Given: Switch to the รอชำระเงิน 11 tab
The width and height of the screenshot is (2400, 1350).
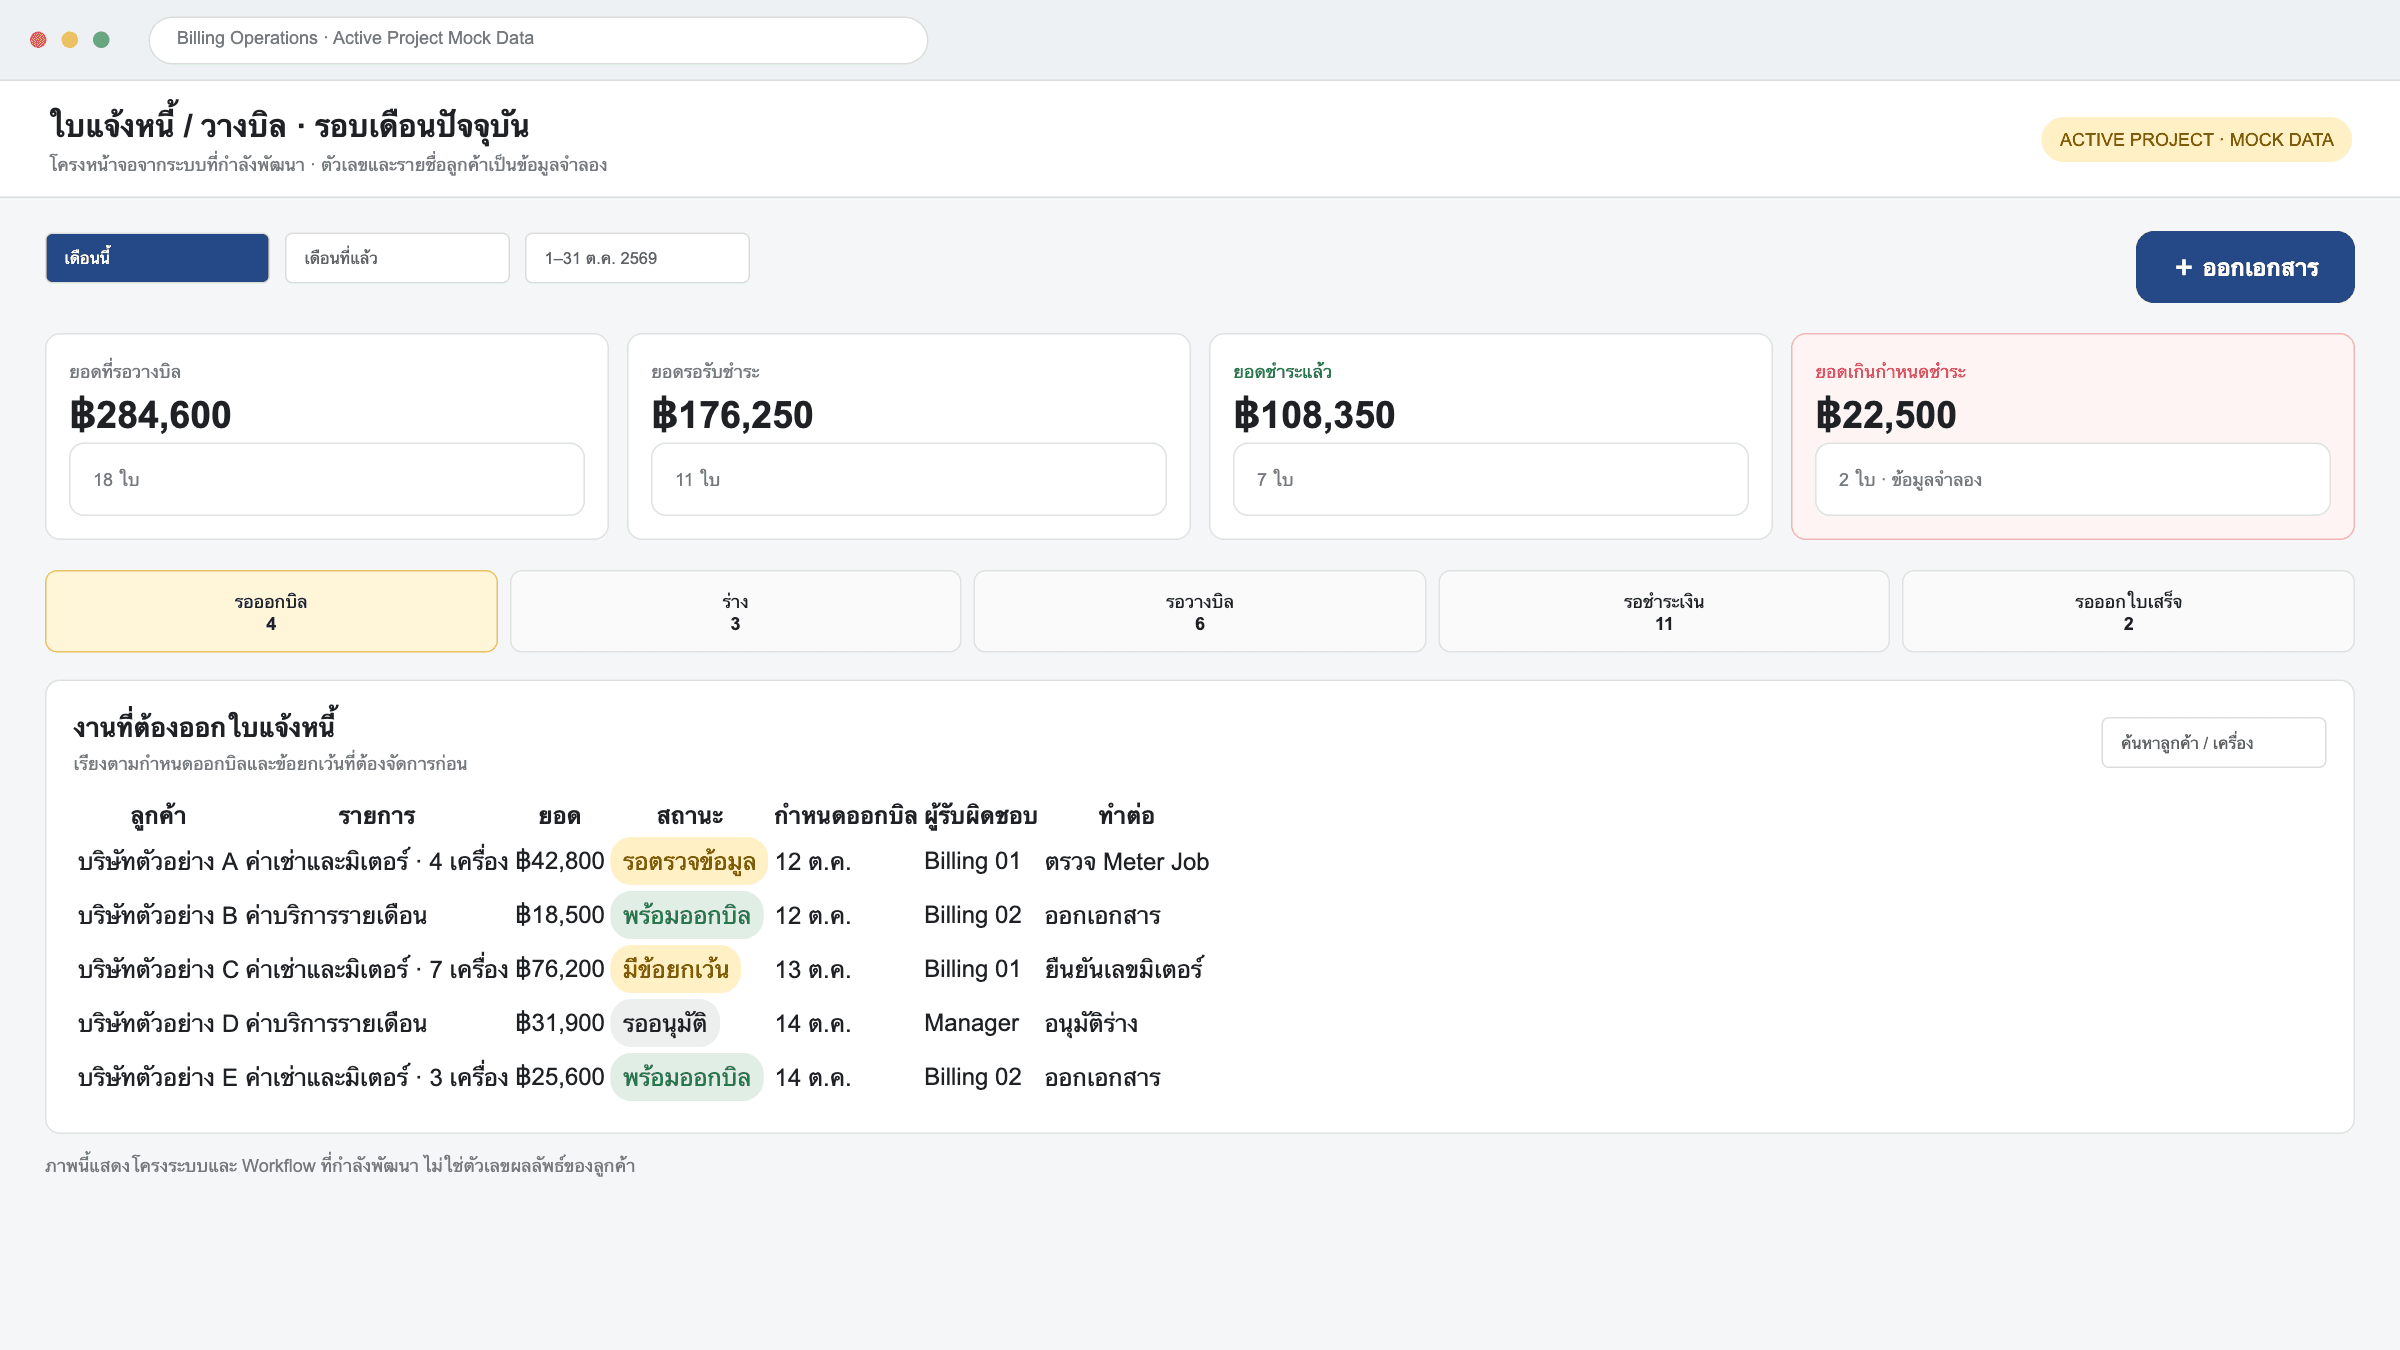Looking at the screenshot, I should tap(1664, 611).
